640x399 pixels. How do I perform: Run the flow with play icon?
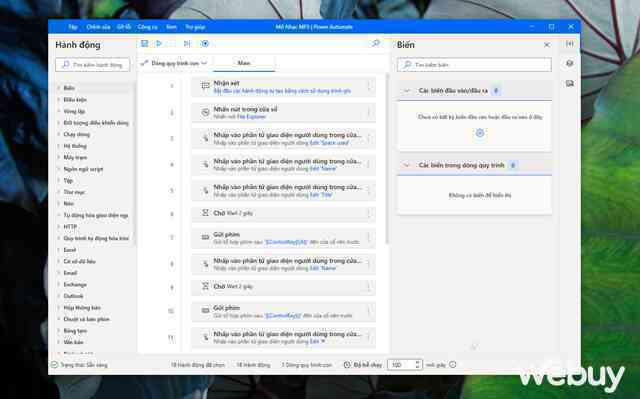click(x=159, y=43)
